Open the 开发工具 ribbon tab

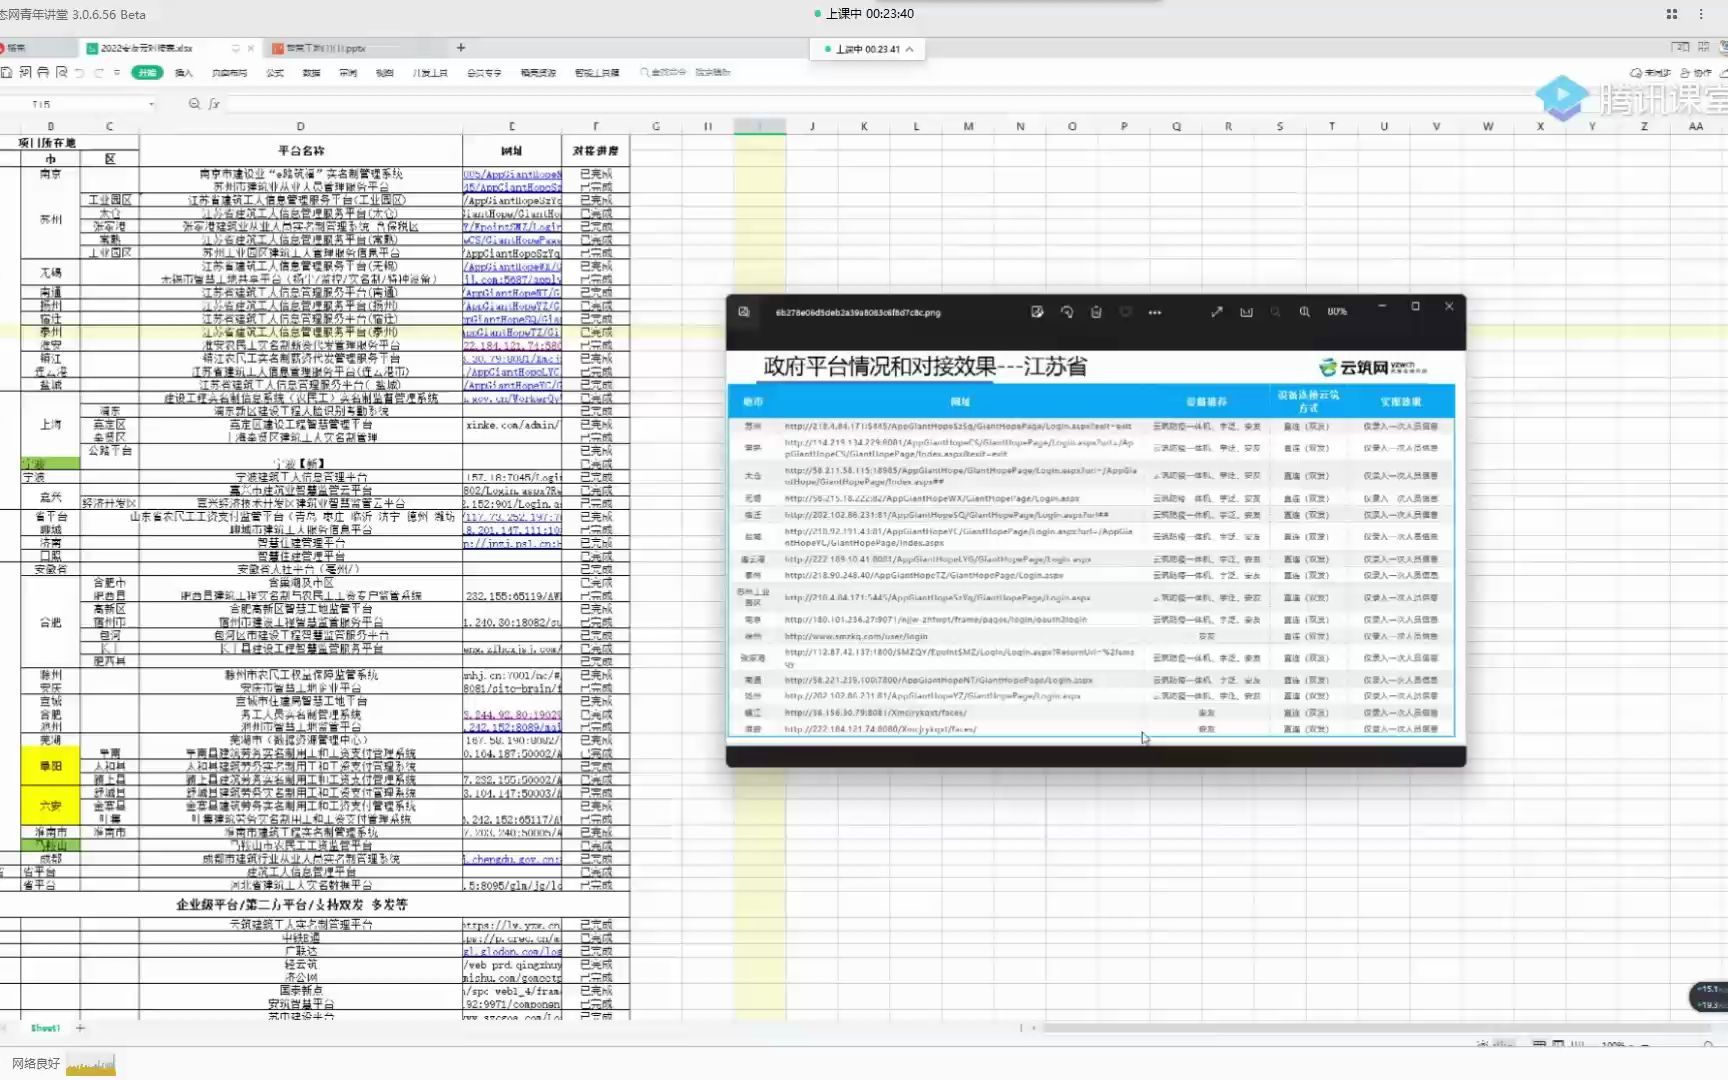tap(430, 73)
